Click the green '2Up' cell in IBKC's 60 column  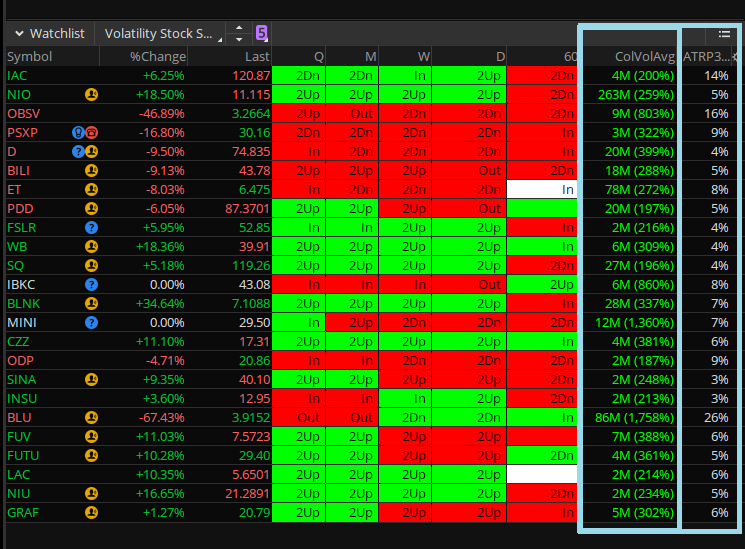(542, 285)
